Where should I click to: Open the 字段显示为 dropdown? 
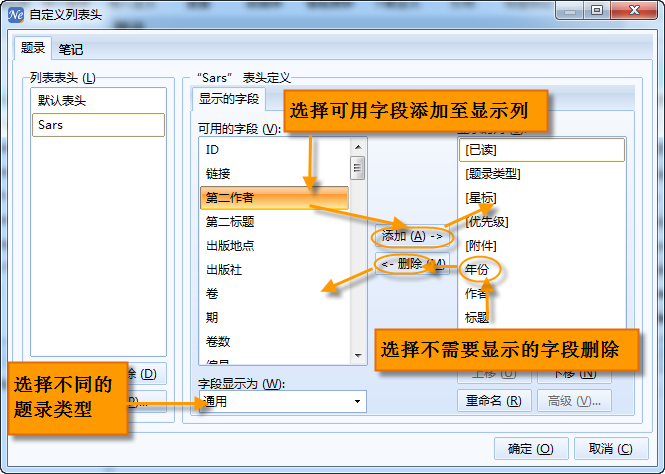(282, 401)
